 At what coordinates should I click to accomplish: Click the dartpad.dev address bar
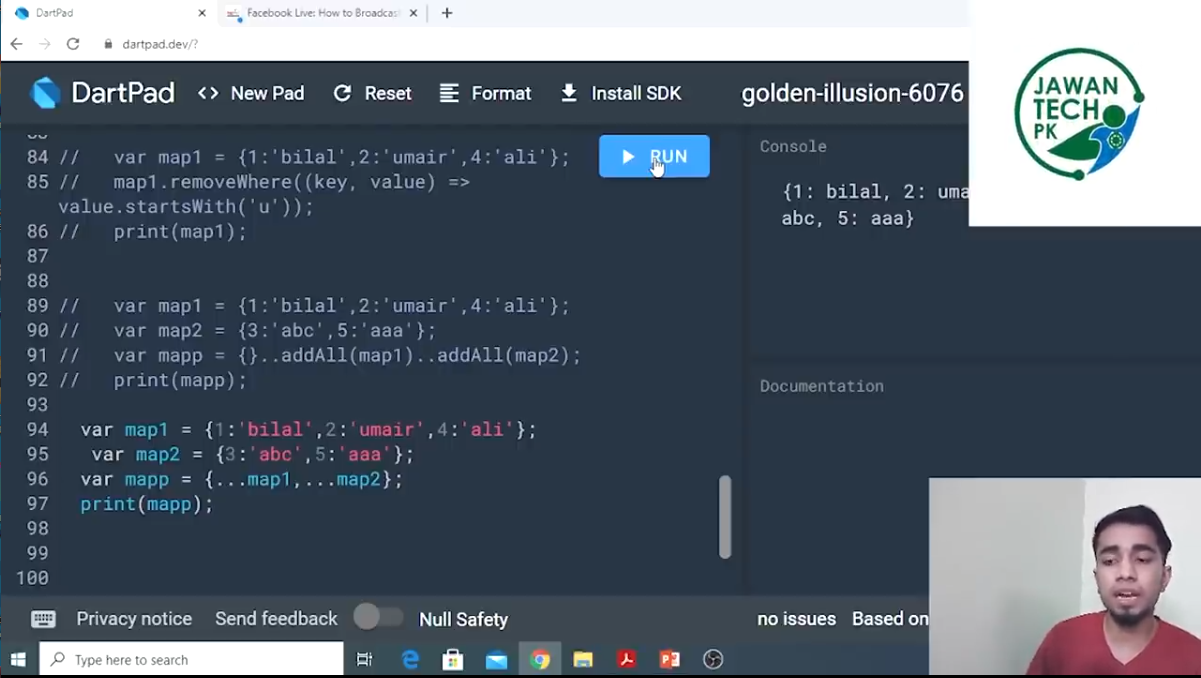[x=530, y=44]
